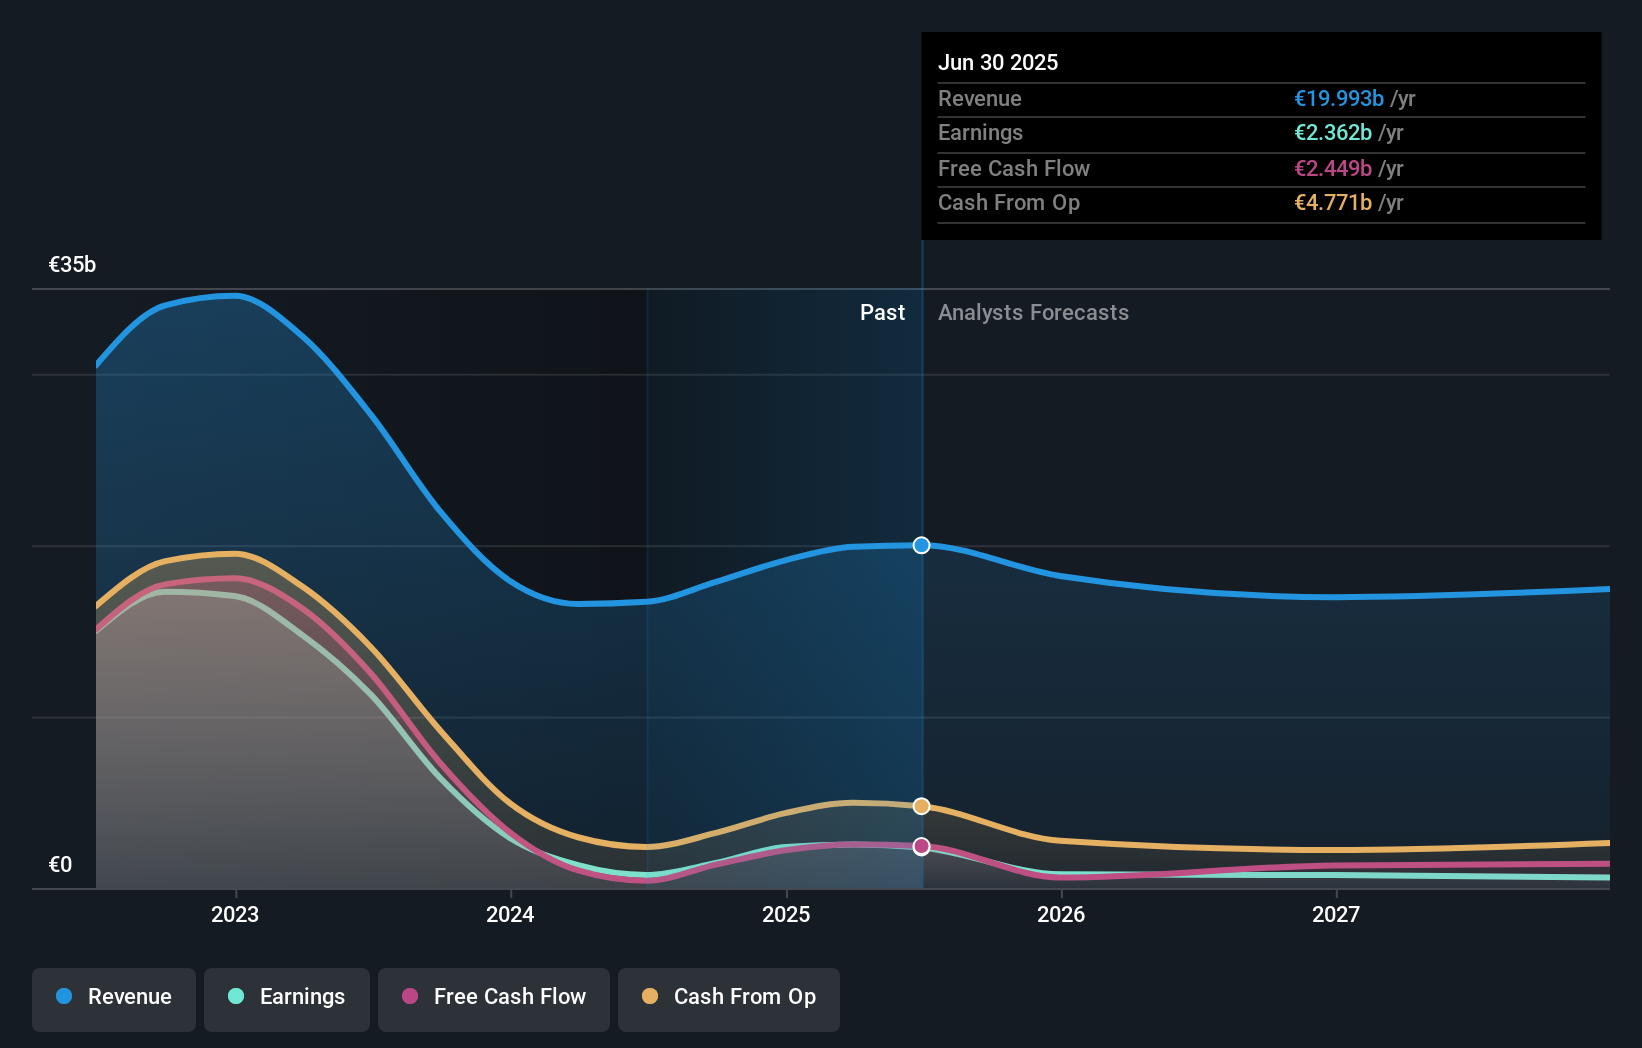Image resolution: width=1642 pixels, height=1048 pixels.
Task: Click the Revenue value in the tooltip
Action: pyautogui.click(x=1339, y=98)
